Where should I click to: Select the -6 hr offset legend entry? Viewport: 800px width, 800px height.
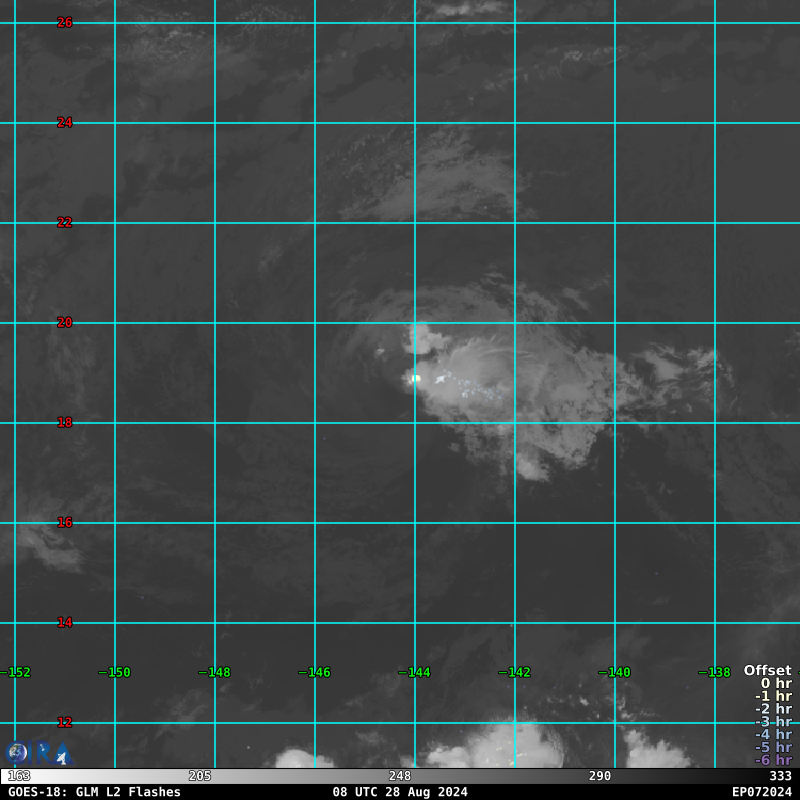[x=772, y=760]
